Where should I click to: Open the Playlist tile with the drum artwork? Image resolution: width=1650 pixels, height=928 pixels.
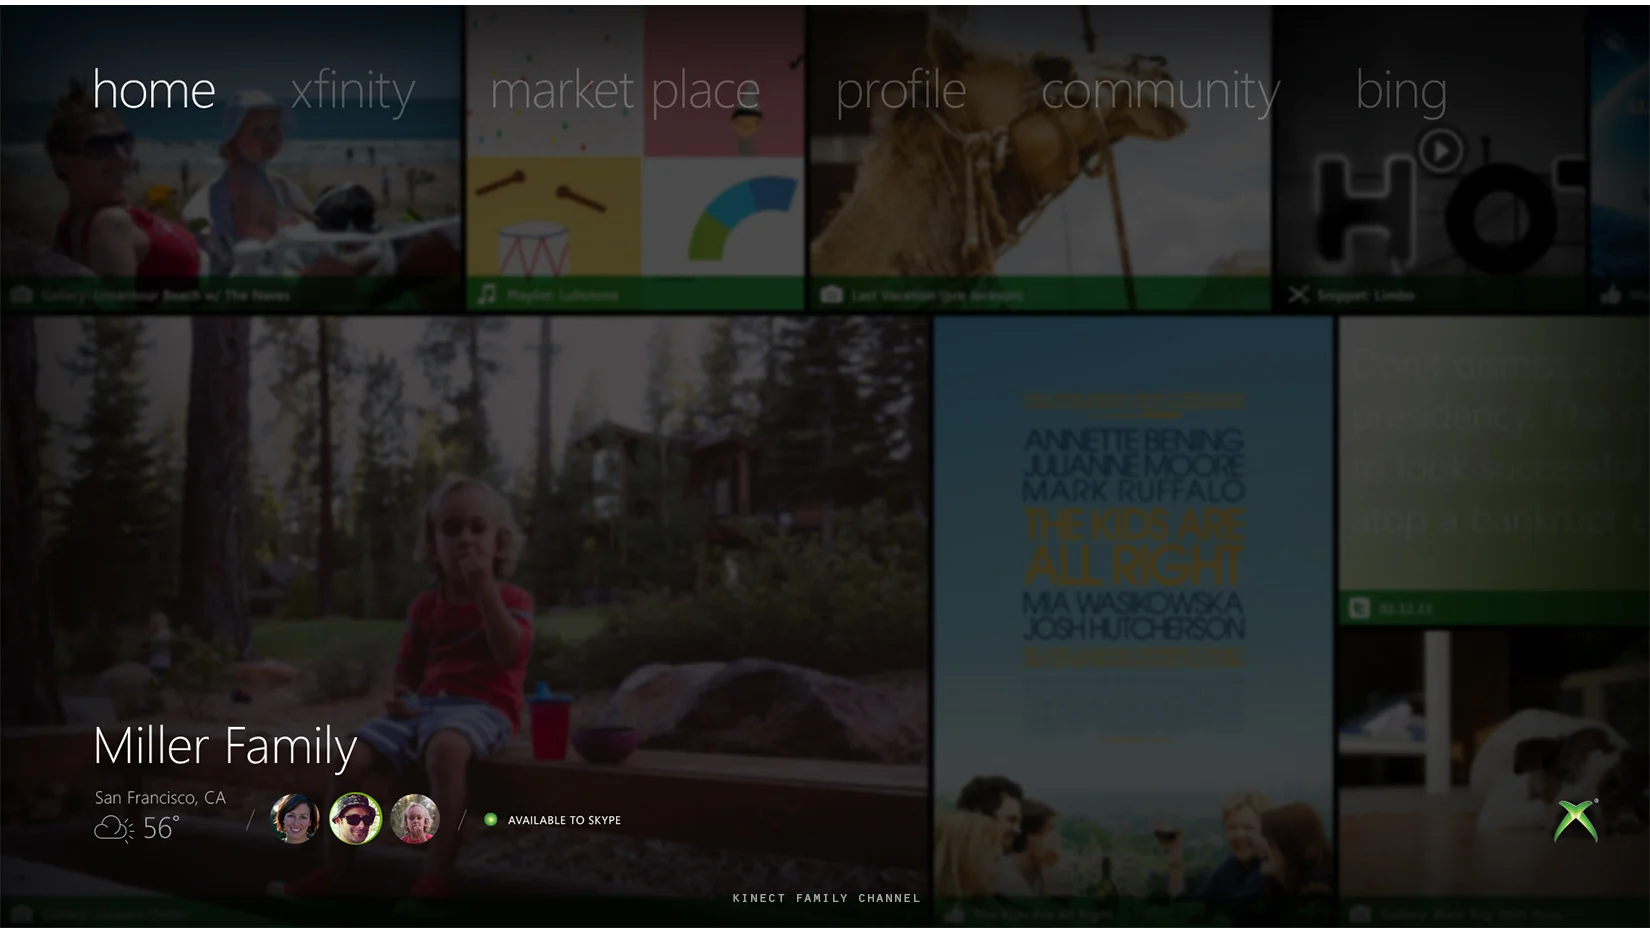point(636,158)
